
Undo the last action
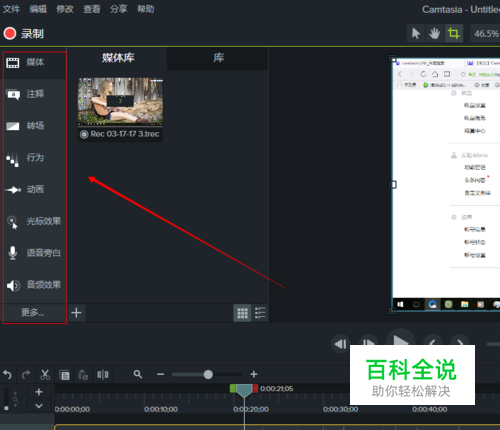[x=8, y=375]
